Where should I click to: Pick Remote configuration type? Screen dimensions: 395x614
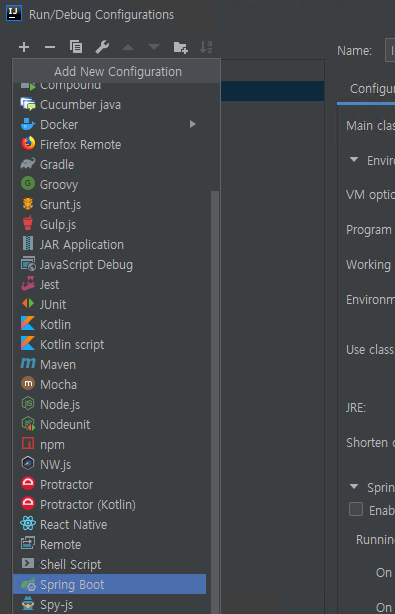click(x=110, y=544)
